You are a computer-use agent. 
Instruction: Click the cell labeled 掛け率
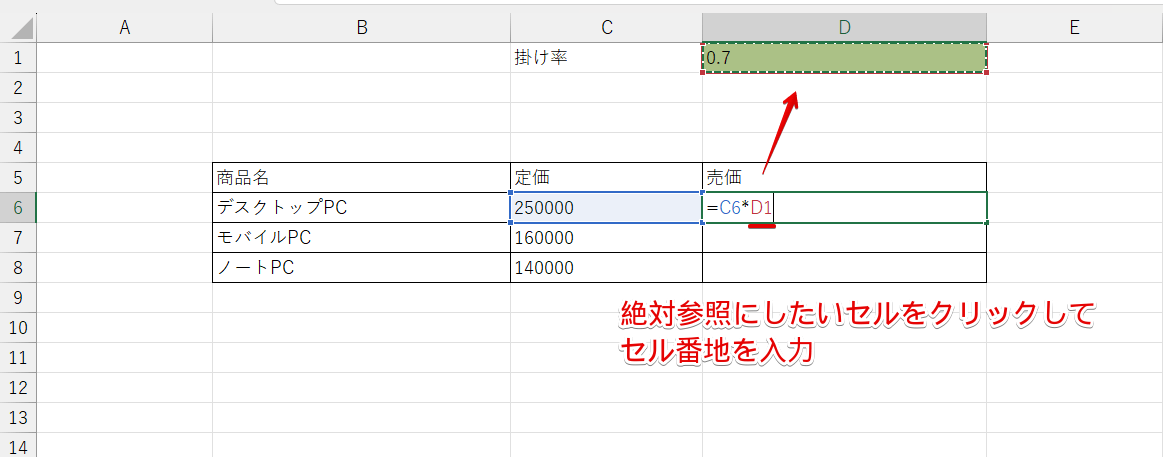pyautogui.click(x=607, y=58)
